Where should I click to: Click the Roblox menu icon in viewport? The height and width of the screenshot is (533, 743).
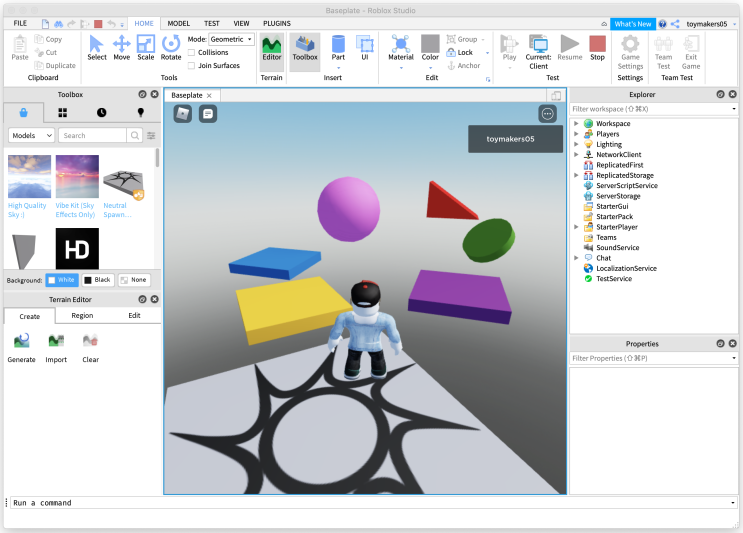tap(183, 114)
